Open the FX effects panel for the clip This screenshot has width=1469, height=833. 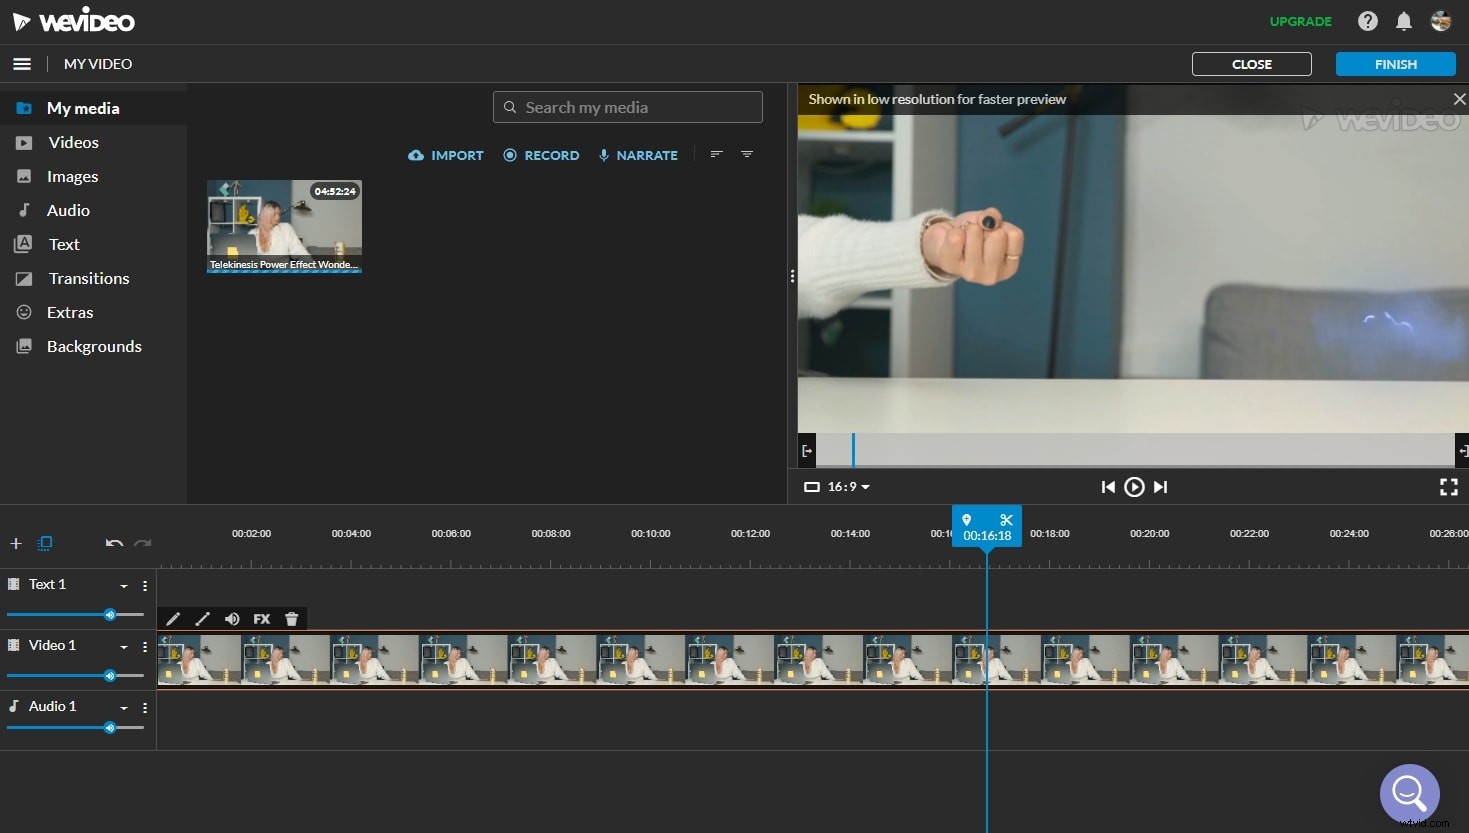coord(261,619)
